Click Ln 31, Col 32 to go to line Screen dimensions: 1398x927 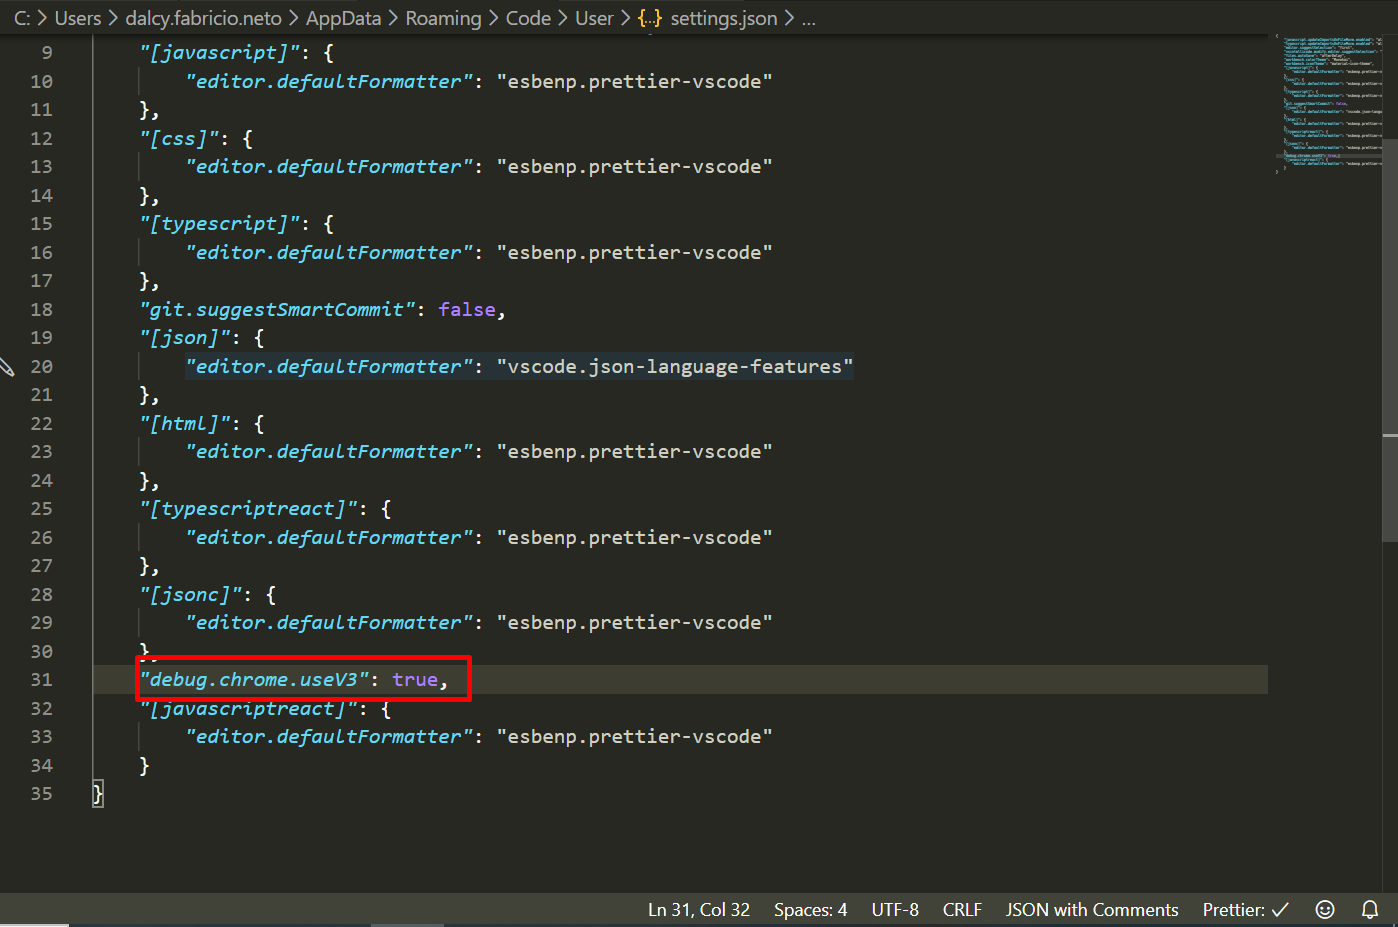(698, 909)
